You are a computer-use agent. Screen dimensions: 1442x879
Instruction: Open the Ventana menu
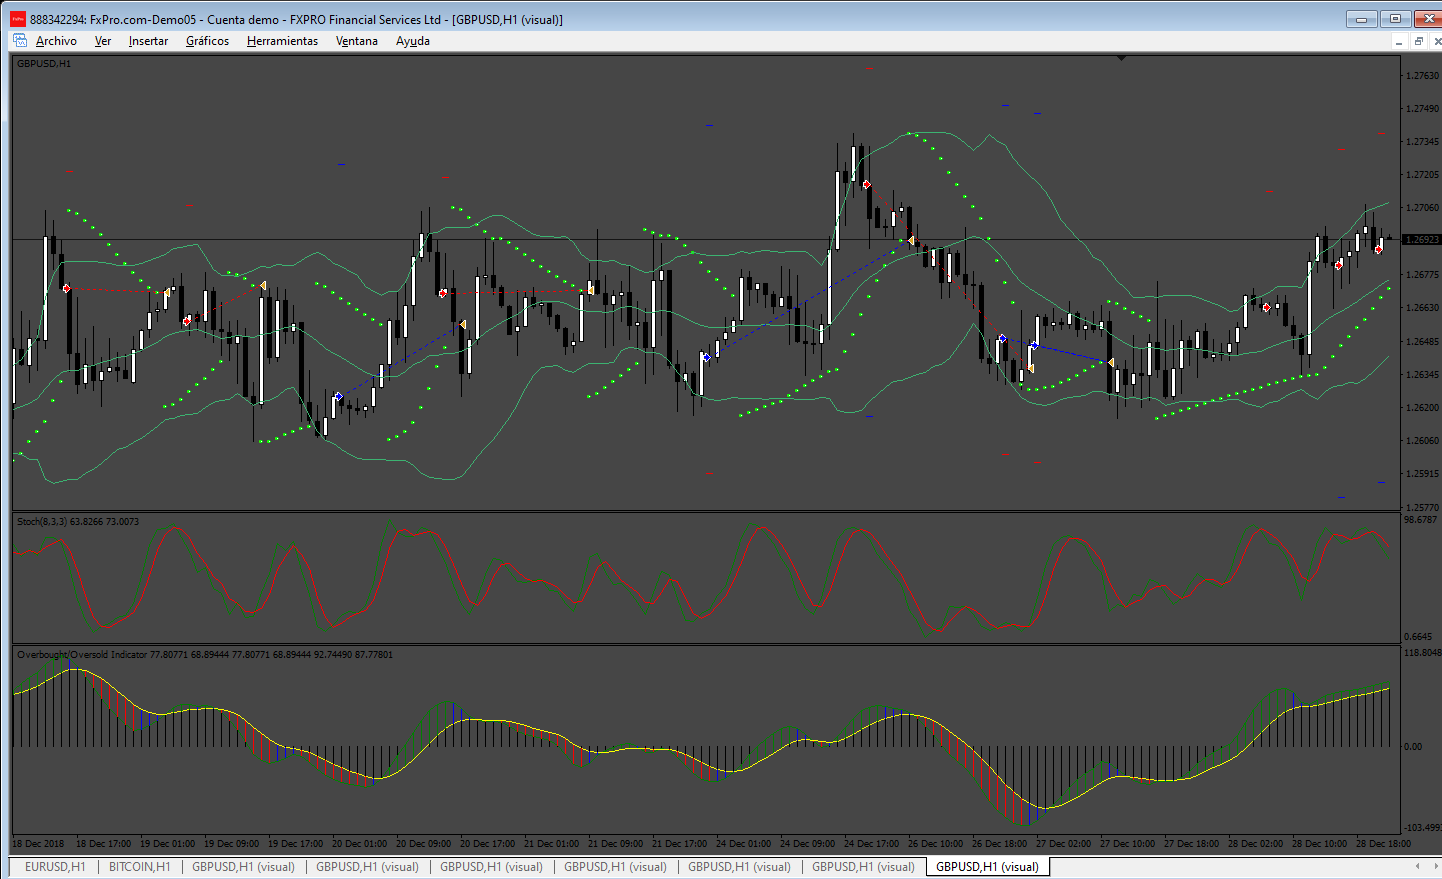coord(357,41)
